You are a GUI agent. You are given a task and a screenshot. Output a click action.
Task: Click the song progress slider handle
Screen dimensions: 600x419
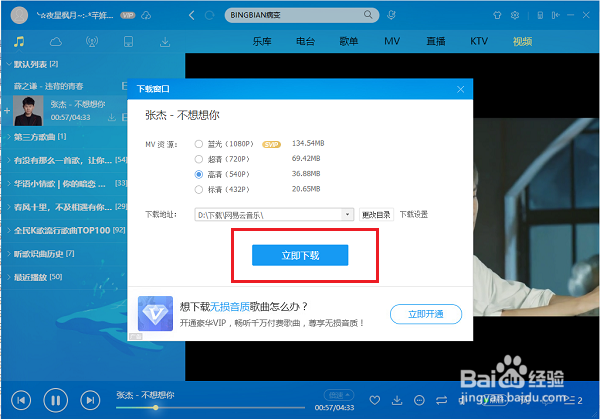click(155, 408)
